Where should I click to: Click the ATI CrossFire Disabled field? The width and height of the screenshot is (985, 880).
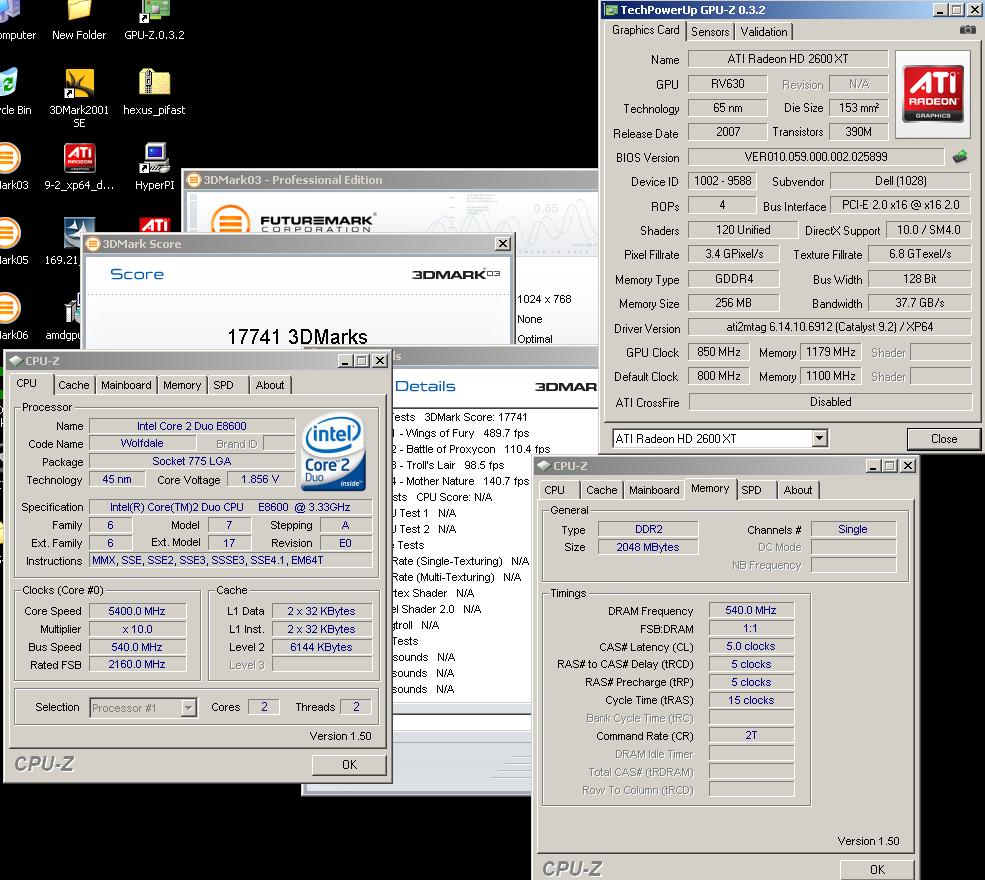[830, 402]
